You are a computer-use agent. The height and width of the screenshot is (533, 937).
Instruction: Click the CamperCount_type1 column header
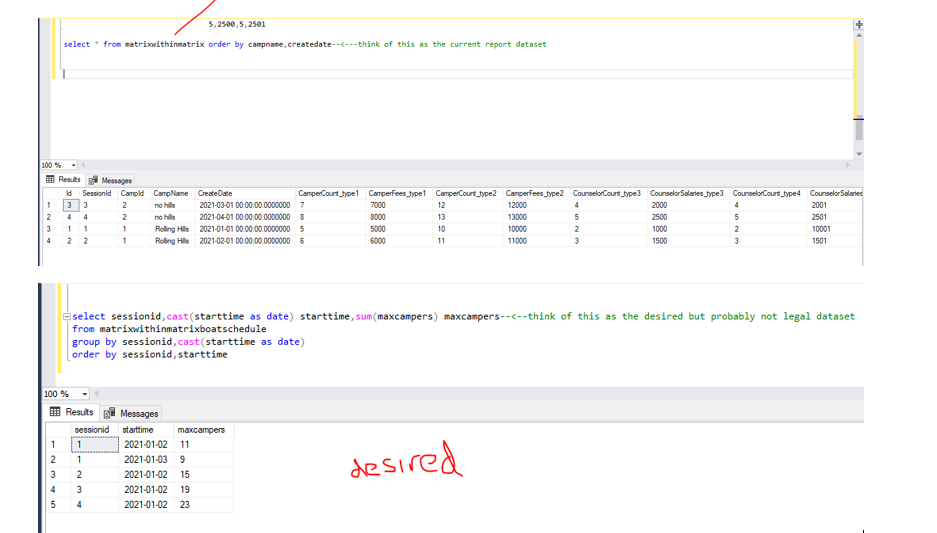329,194
